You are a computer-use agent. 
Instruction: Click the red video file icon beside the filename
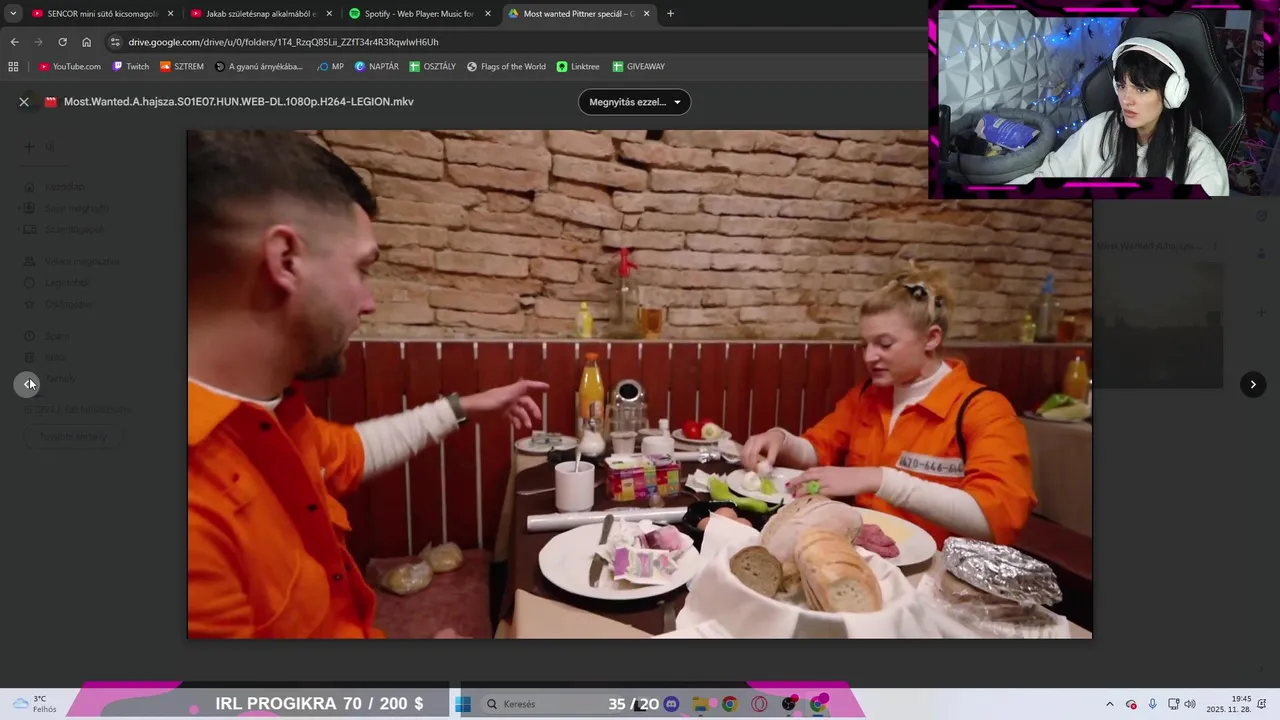coord(51,101)
